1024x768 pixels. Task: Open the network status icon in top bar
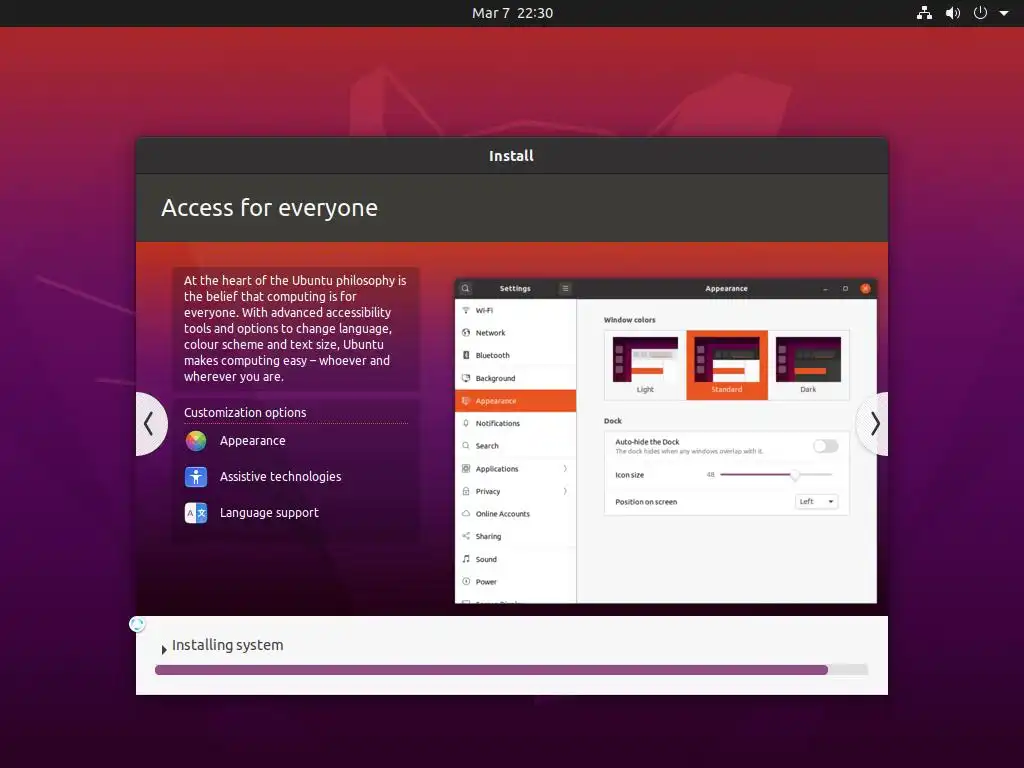point(924,13)
